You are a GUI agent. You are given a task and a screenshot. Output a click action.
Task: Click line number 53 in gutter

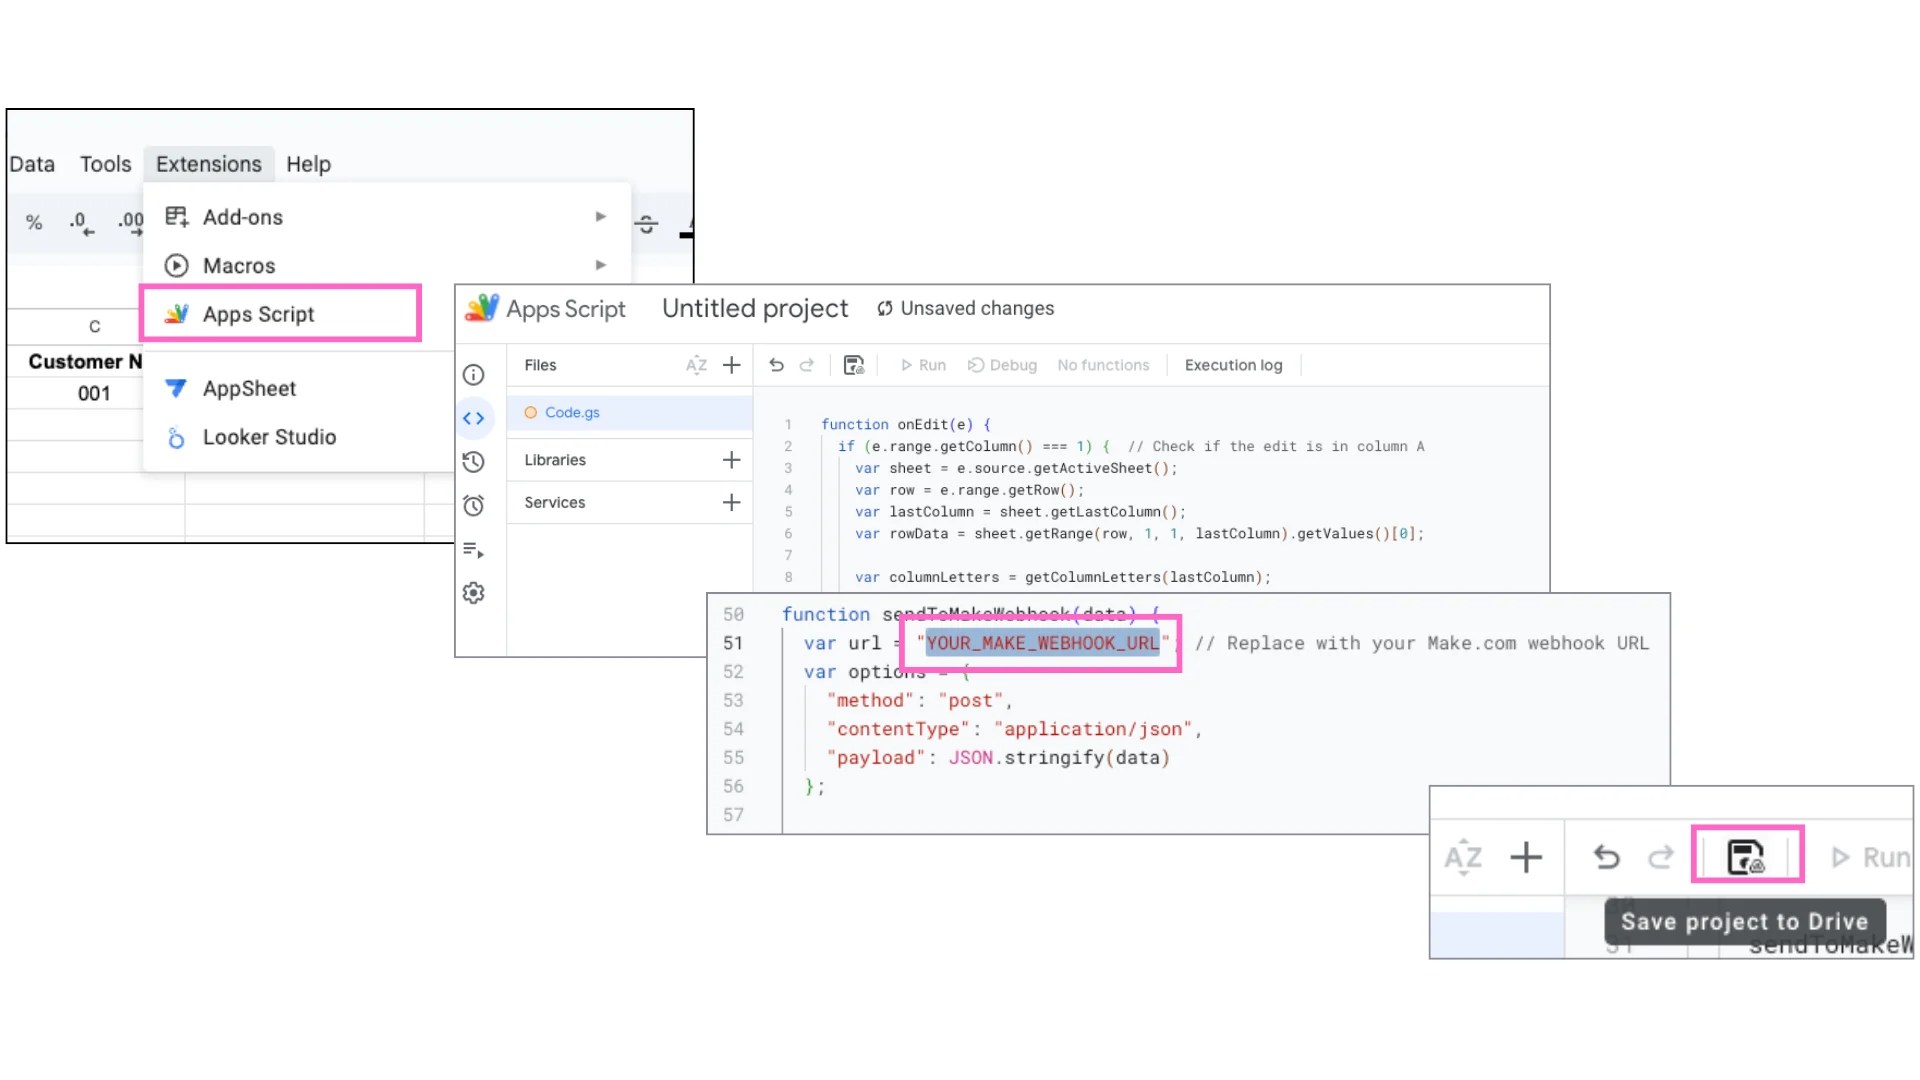point(733,700)
